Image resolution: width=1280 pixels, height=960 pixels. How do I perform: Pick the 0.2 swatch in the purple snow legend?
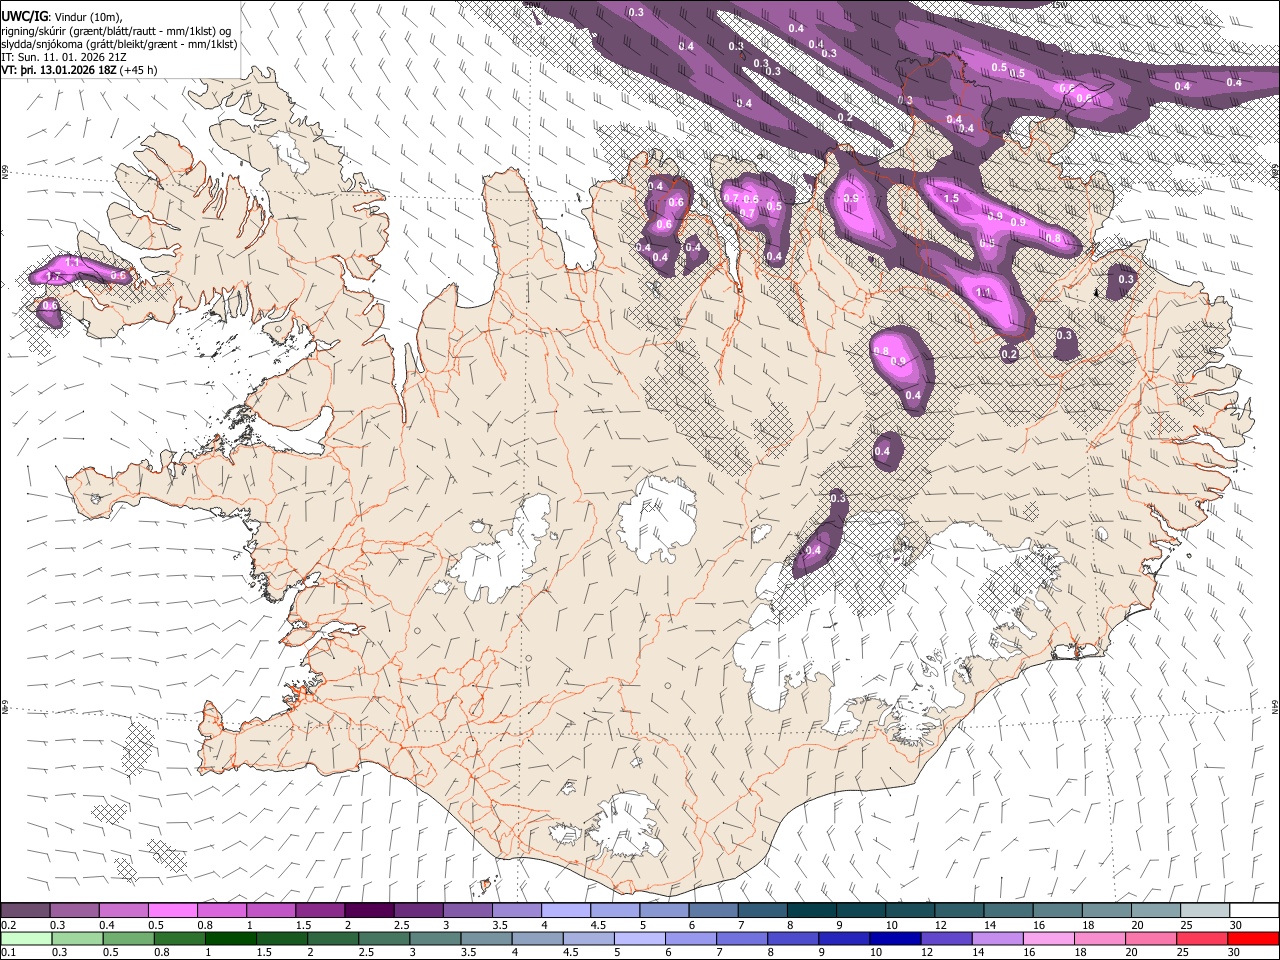[x=25, y=911]
